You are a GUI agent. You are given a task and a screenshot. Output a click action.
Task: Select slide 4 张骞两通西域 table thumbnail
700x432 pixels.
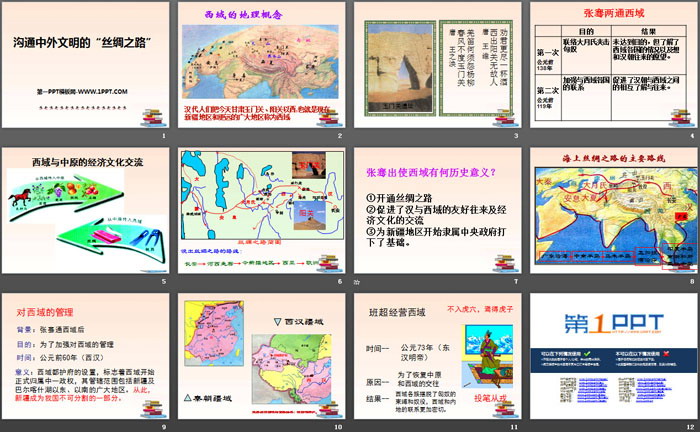(614, 65)
